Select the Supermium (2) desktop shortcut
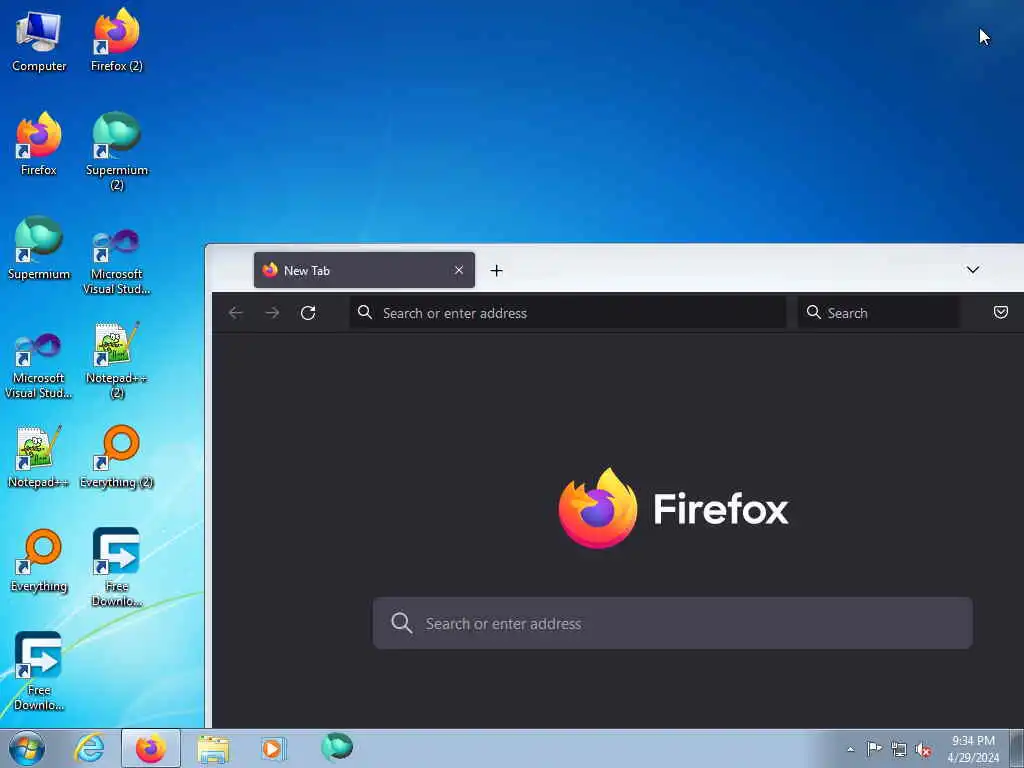The width and height of the screenshot is (1024, 768). (x=116, y=152)
